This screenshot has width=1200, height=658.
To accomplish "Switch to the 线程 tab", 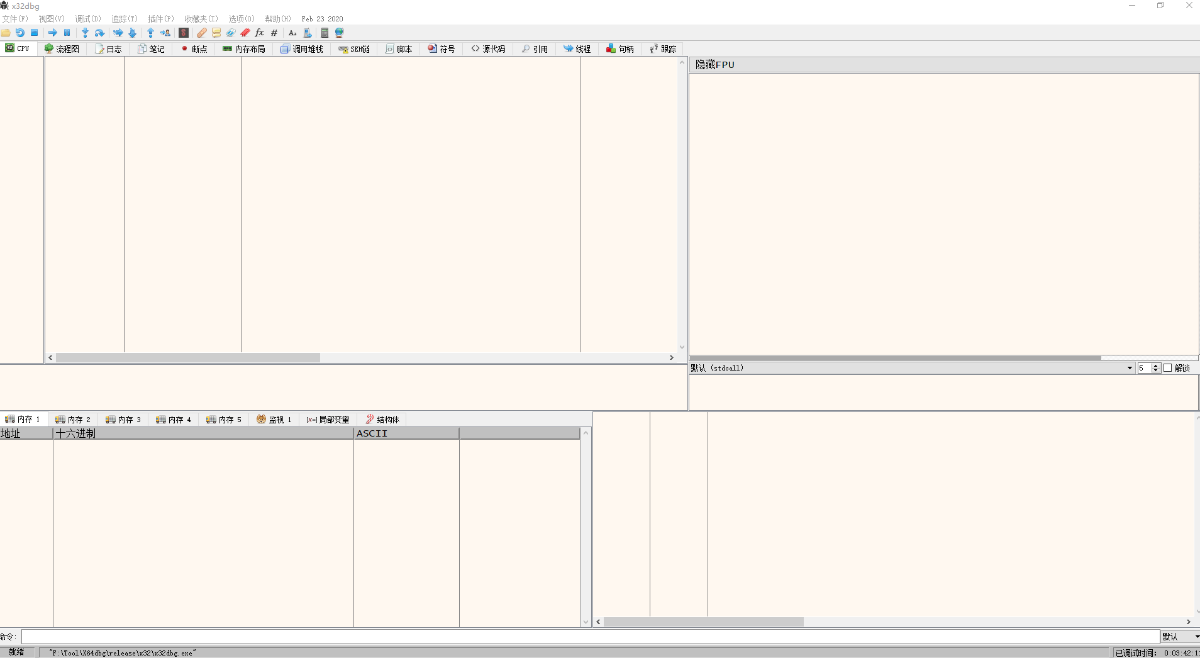I will coord(577,48).
